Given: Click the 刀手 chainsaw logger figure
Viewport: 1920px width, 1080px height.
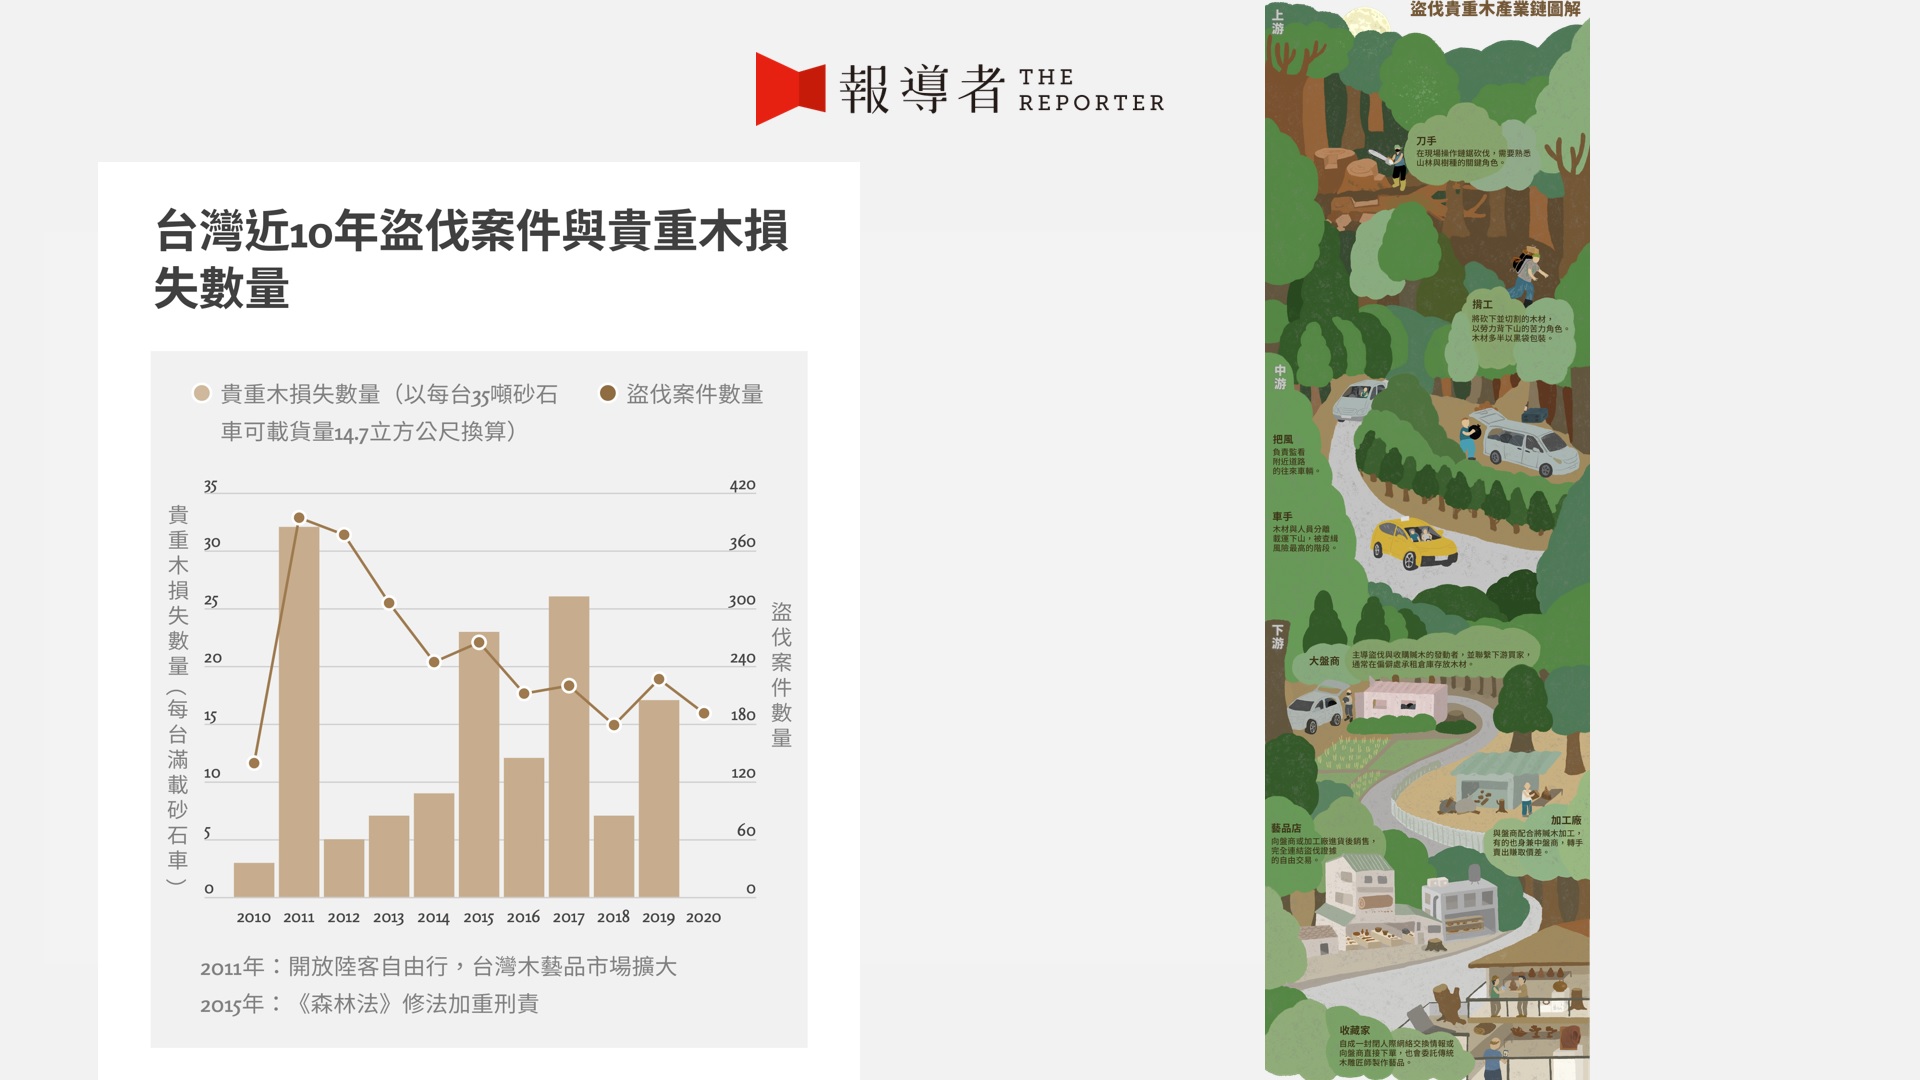Looking at the screenshot, I should [1397, 166].
